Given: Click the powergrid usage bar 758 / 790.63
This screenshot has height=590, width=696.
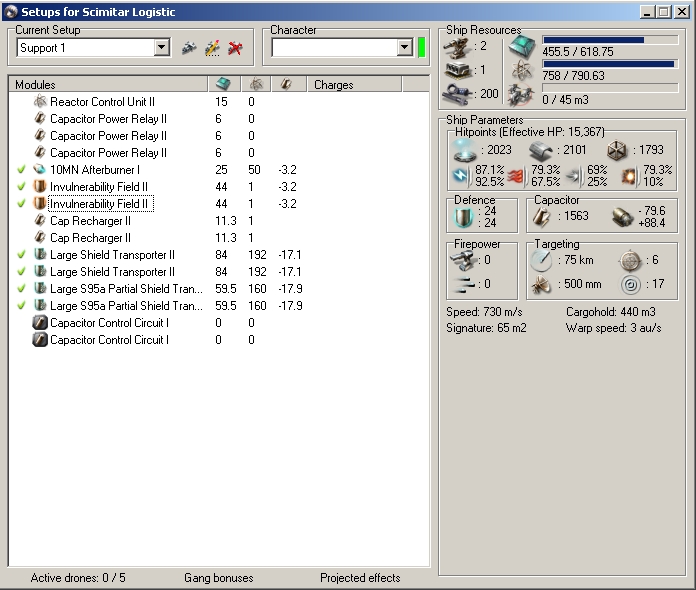Looking at the screenshot, I should pyautogui.click(x=610, y=64).
